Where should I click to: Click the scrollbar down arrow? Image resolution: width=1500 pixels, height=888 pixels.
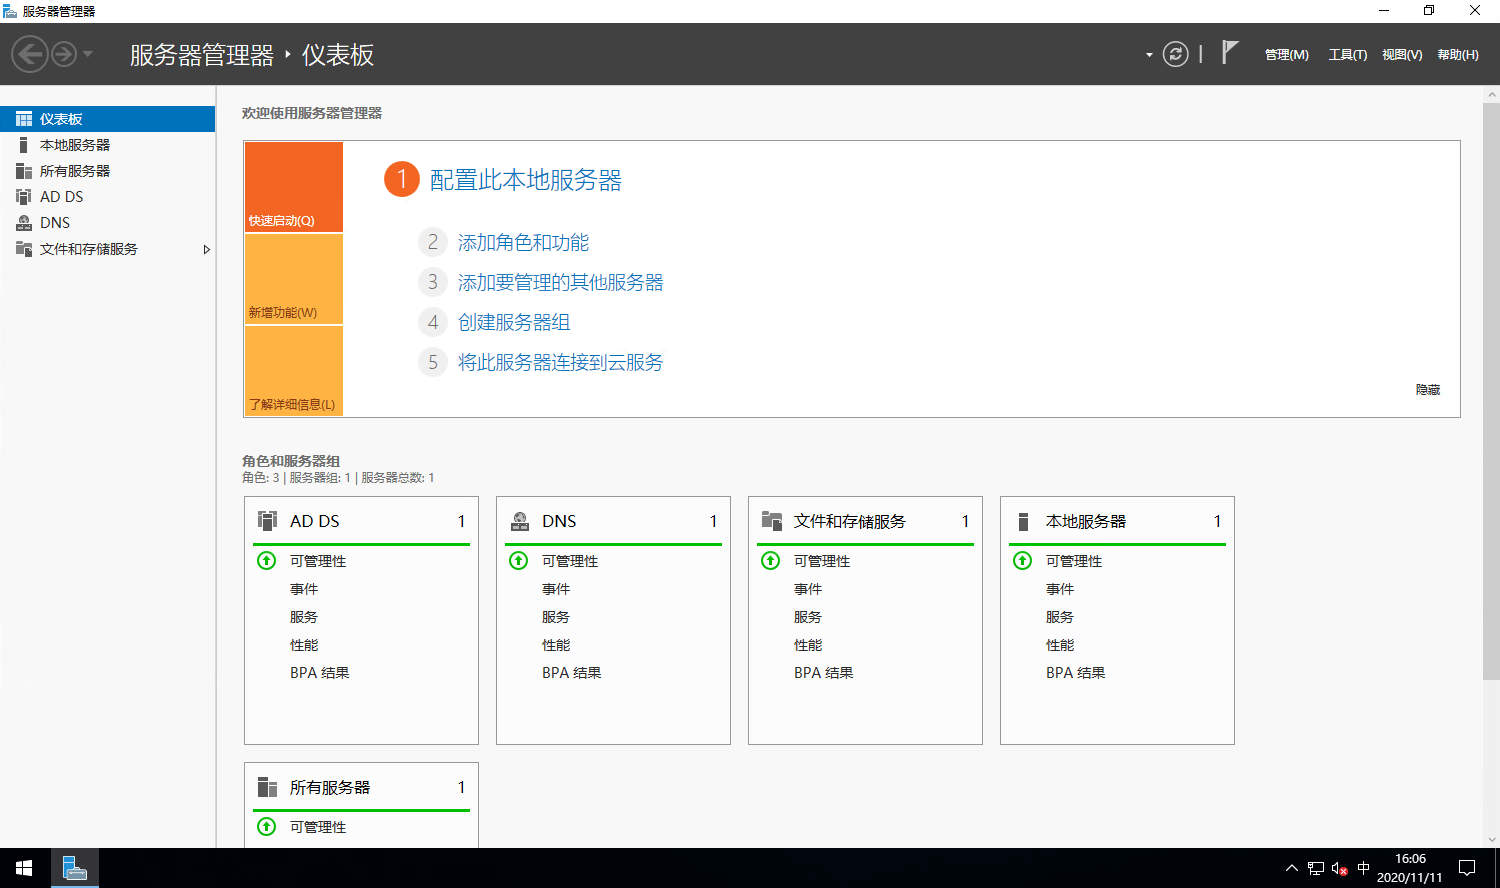tap(1491, 840)
